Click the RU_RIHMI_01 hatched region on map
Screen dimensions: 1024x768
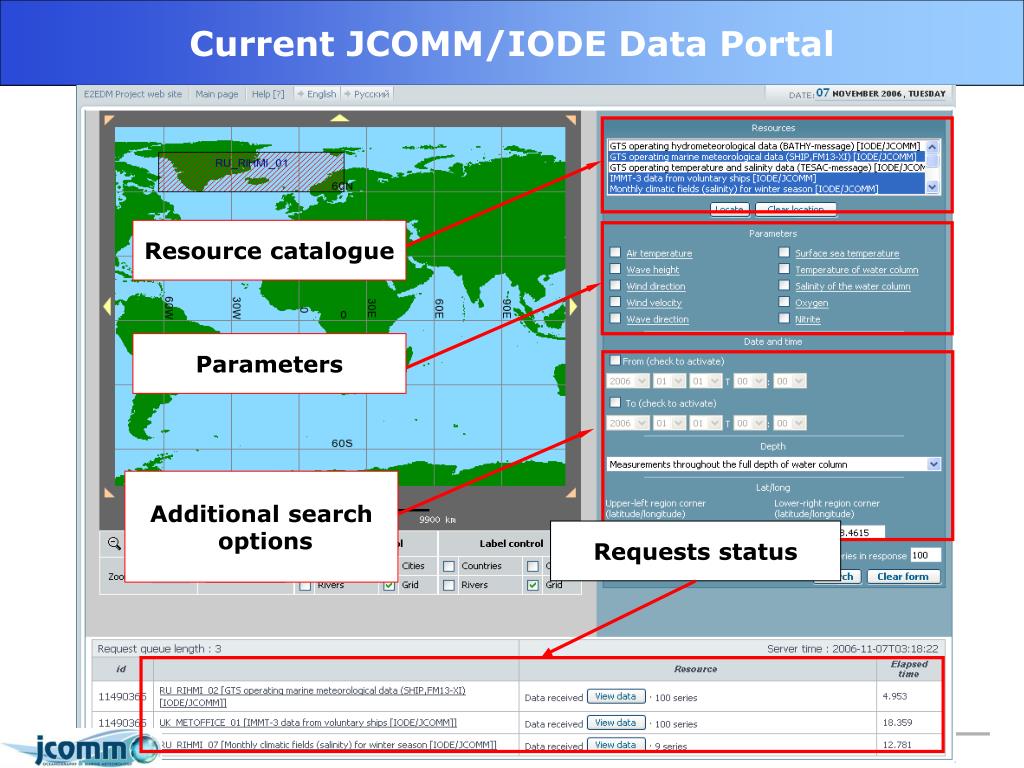tap(251, 172)
